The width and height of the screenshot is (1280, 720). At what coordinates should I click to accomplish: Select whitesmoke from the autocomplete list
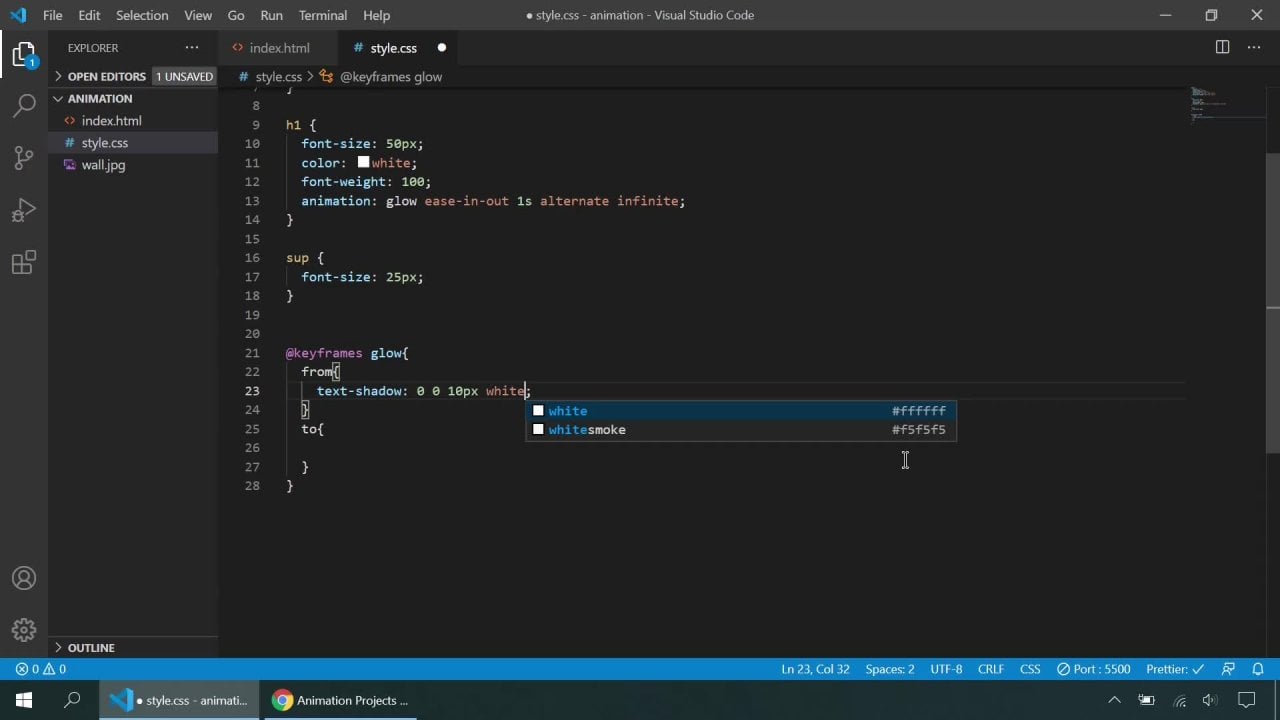(x=587, y=430)
